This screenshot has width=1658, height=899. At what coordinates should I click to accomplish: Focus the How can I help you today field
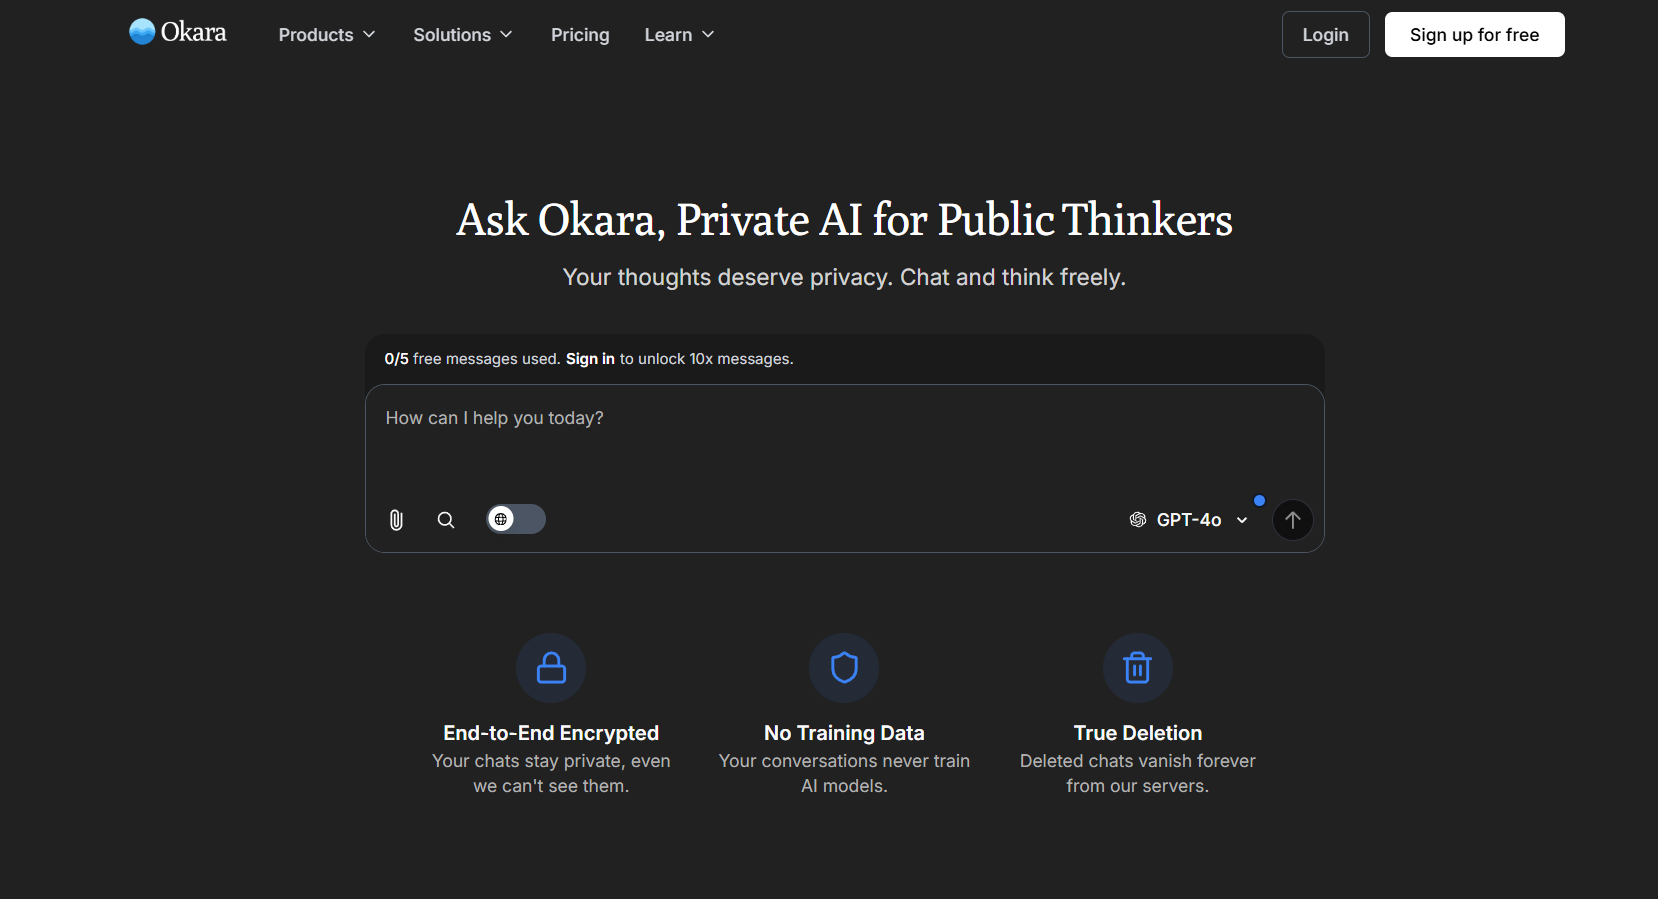pyautogui.click(x=845, y=440)
